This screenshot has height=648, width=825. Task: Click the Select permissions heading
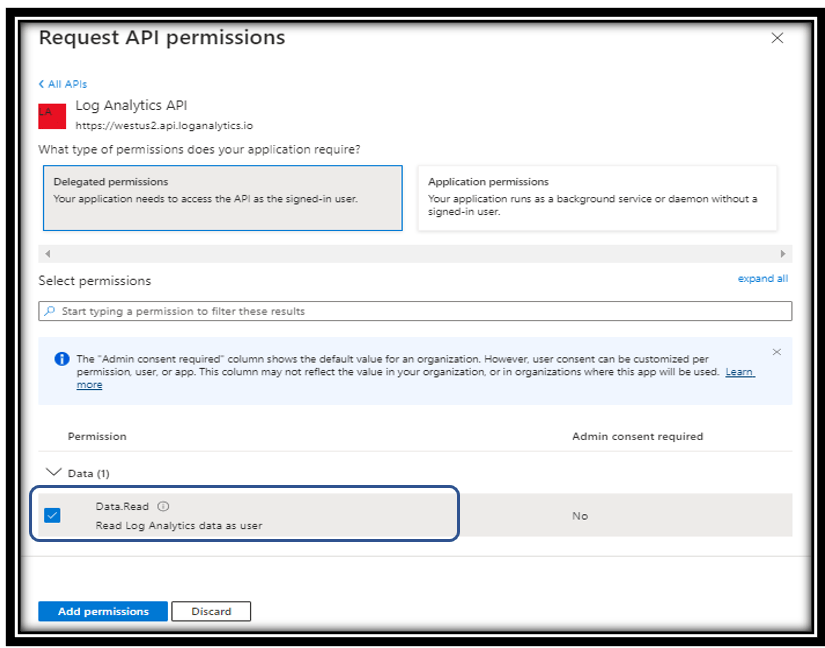point(95,281)
